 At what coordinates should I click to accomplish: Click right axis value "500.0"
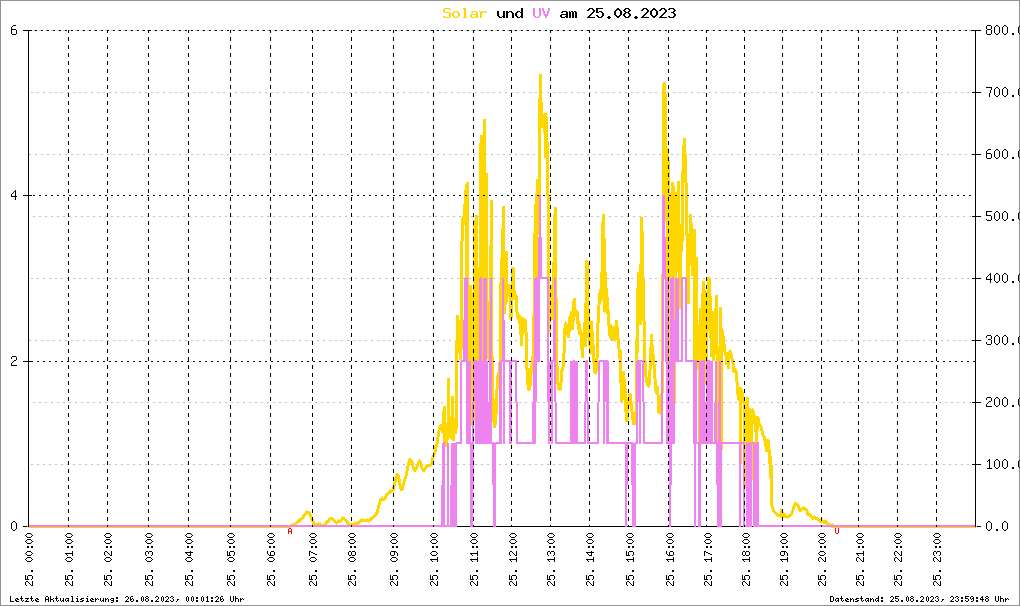[1001, 217]
